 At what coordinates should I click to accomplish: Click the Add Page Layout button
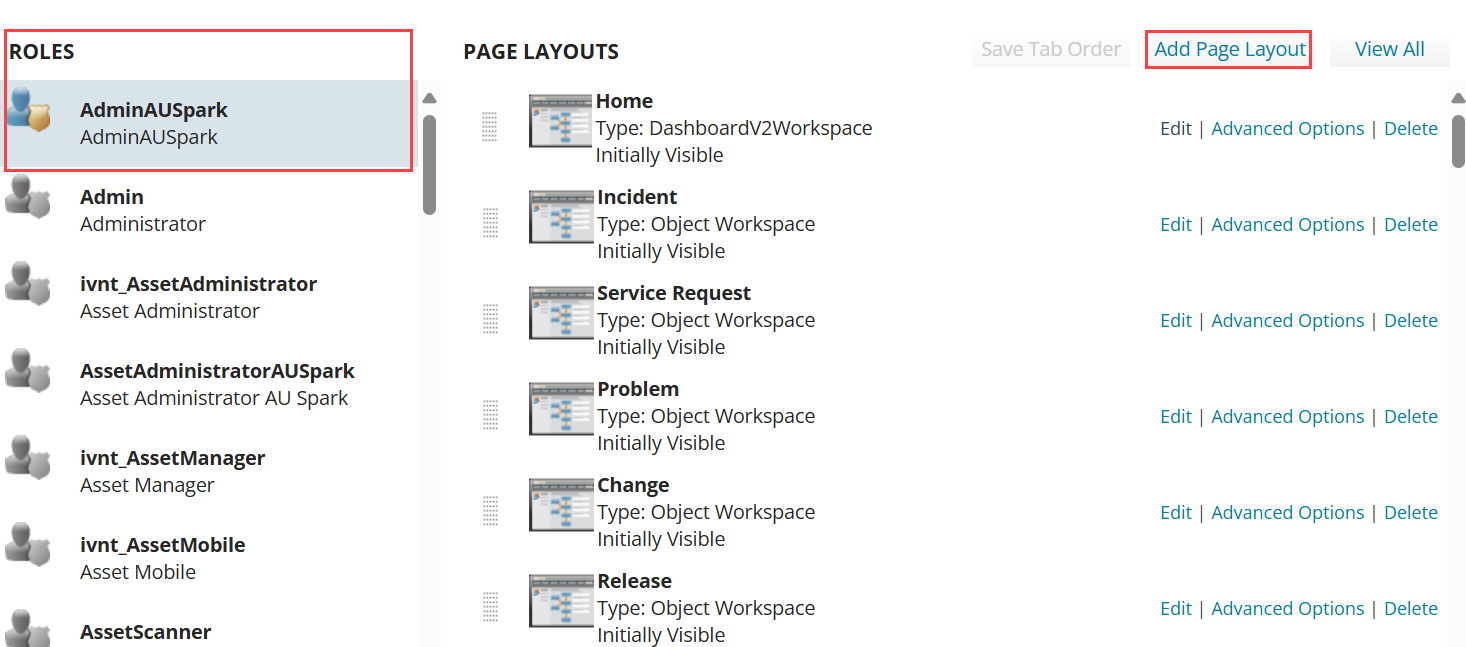(x=1229, y=49)
